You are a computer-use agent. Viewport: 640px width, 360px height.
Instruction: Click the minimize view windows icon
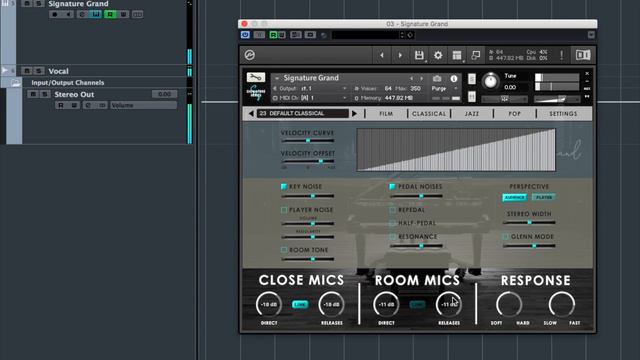click(476, 55)
